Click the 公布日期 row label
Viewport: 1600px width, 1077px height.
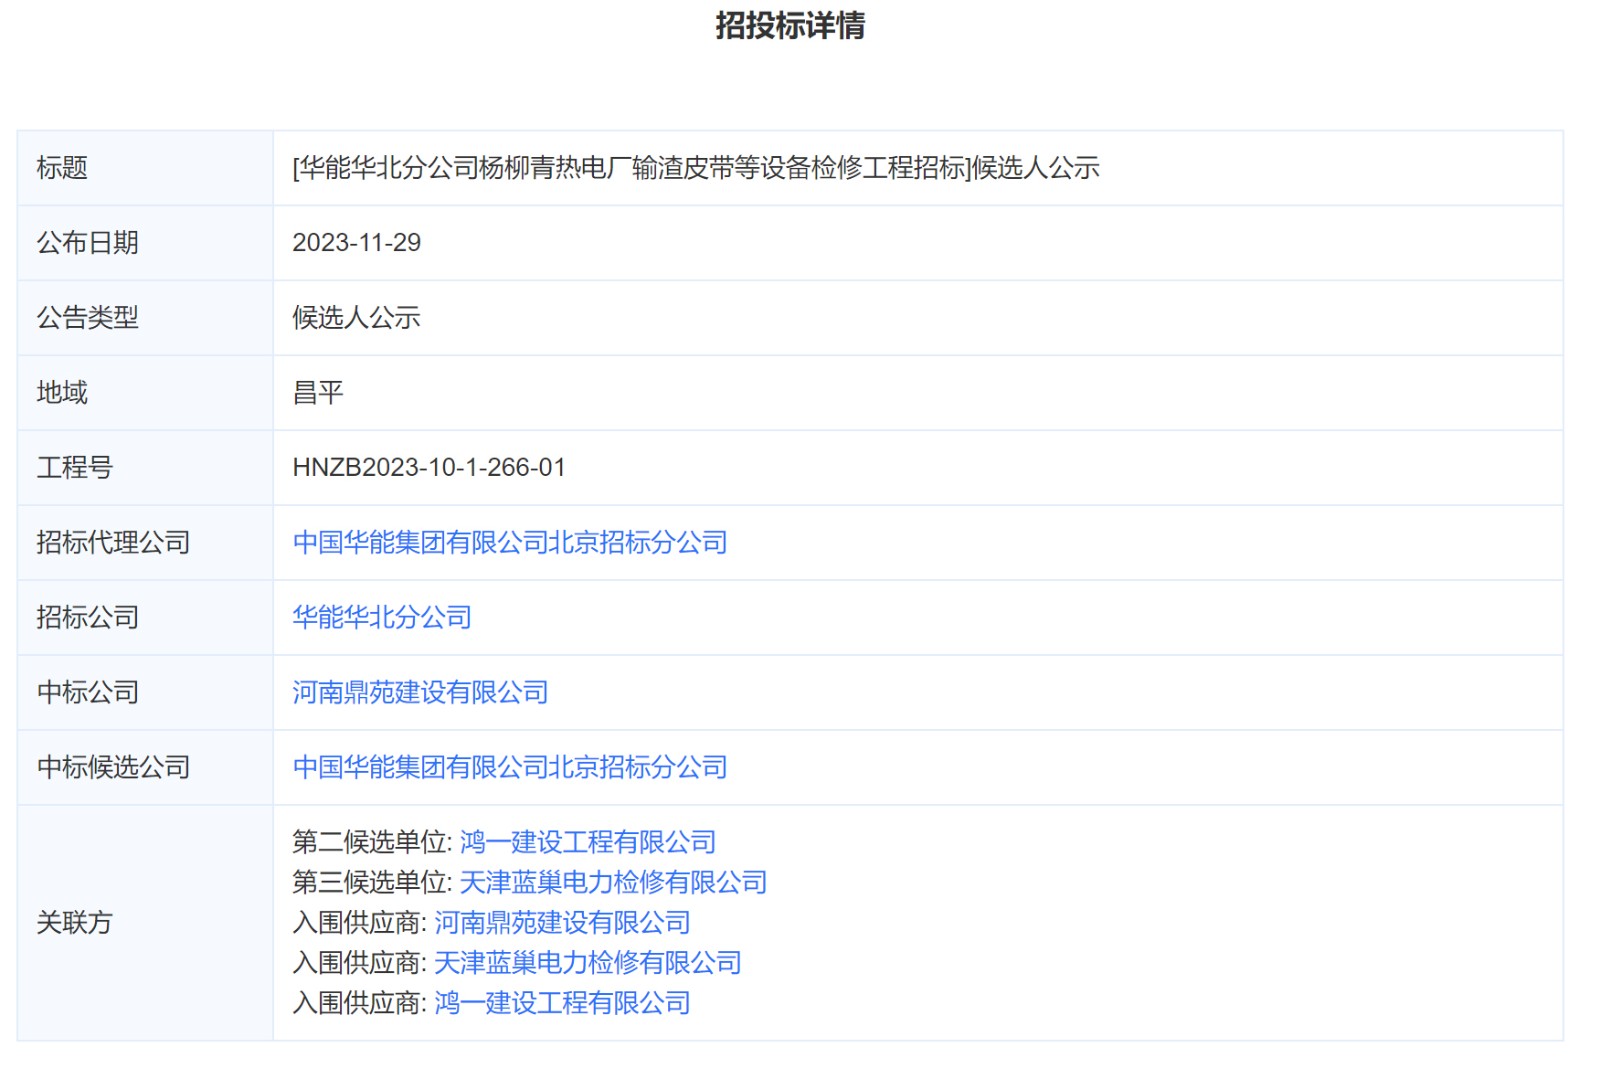(x=87, y=243)
